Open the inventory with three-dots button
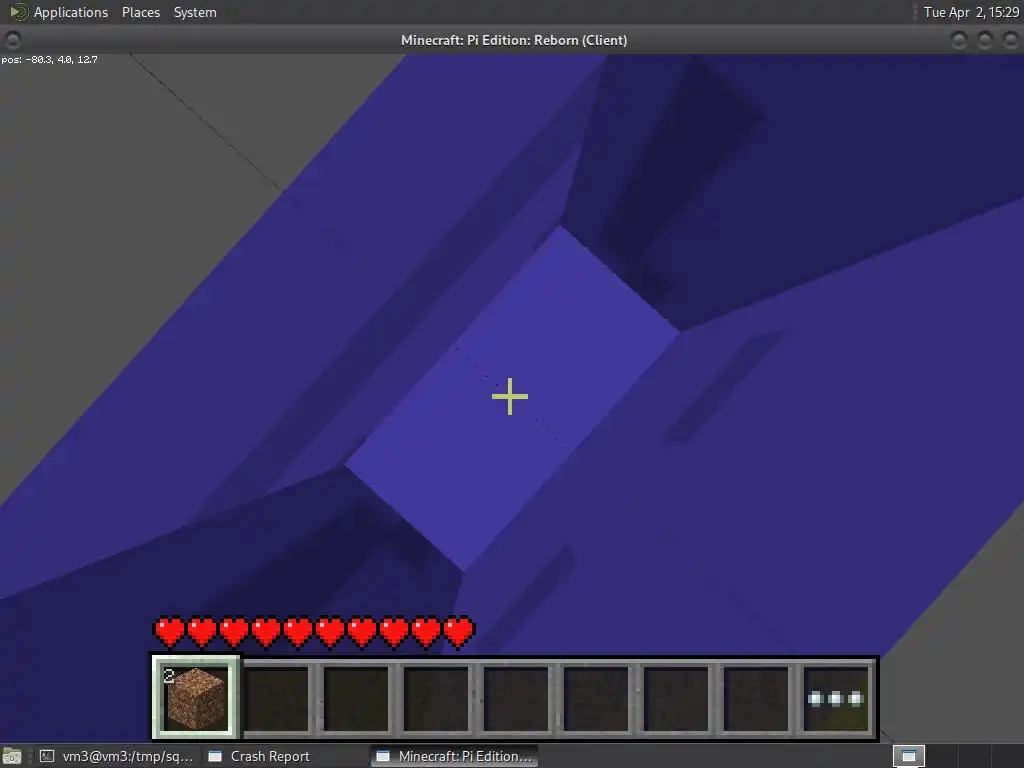 836,699
